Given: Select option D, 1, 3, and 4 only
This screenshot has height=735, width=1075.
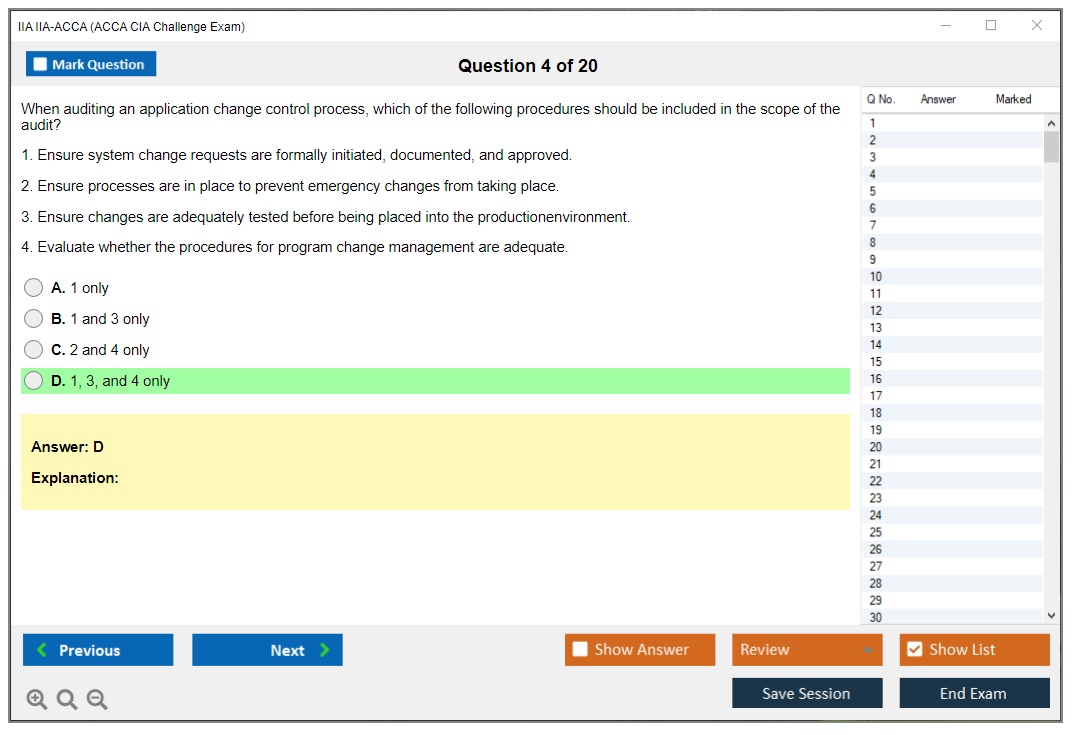Looking at the screenshot, I should pyautogui.click(x=34, y=381).
